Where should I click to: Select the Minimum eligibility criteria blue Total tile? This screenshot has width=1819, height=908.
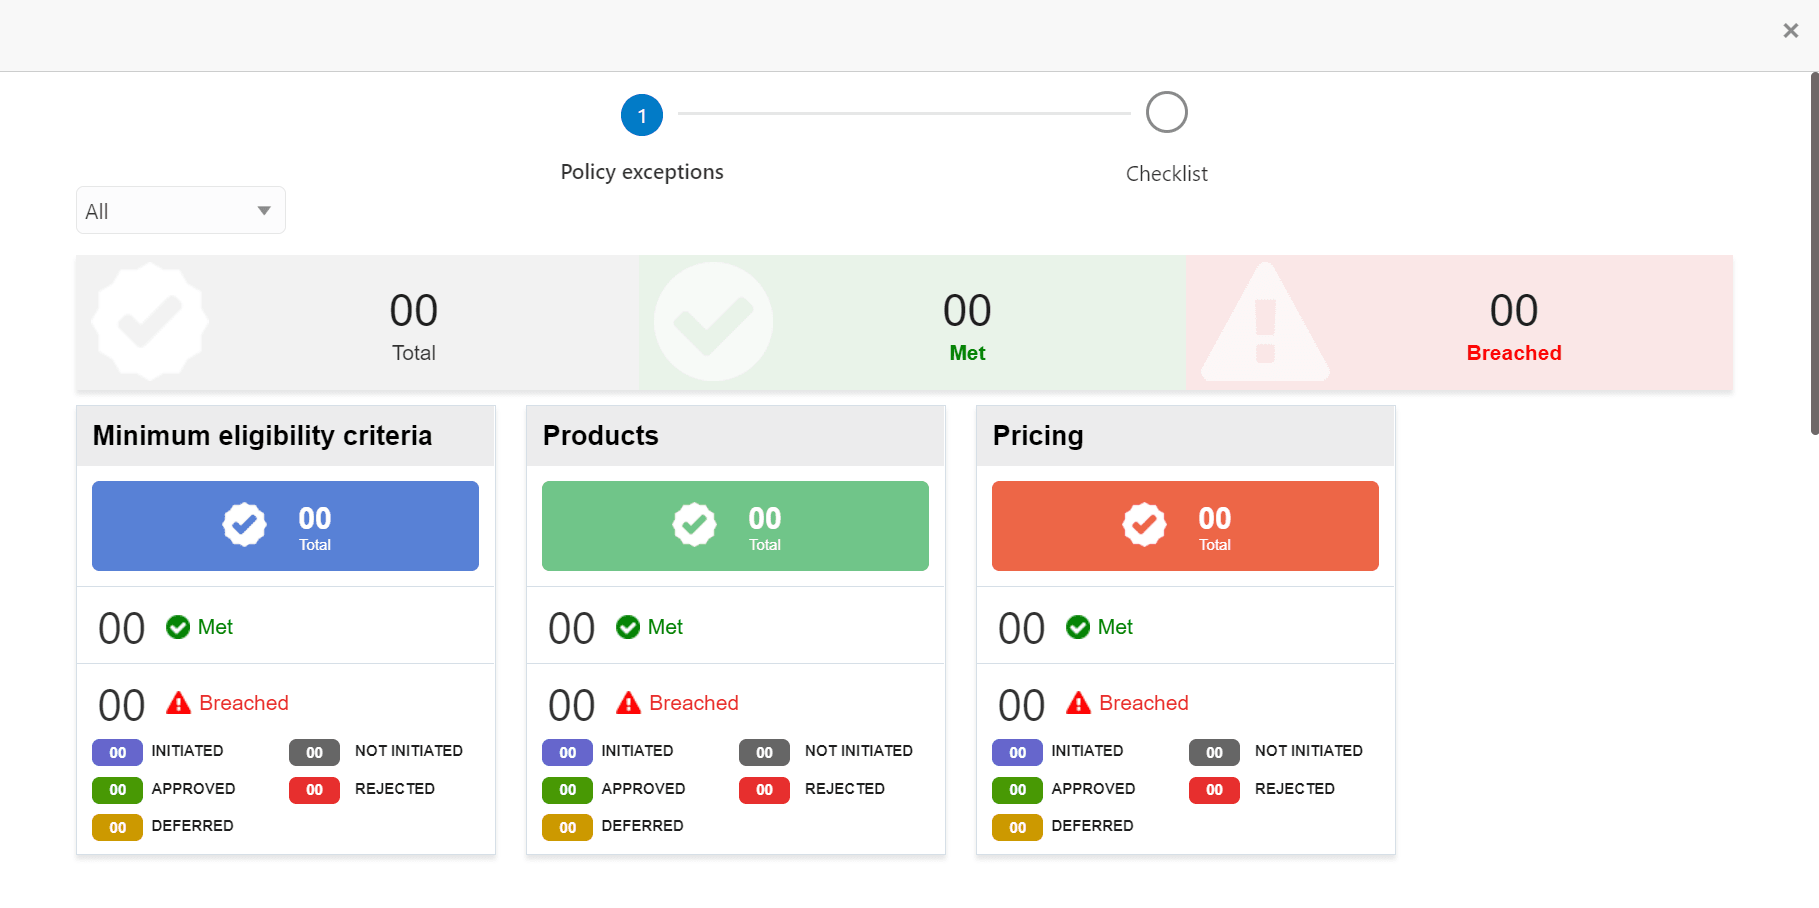tap(285, 526)
